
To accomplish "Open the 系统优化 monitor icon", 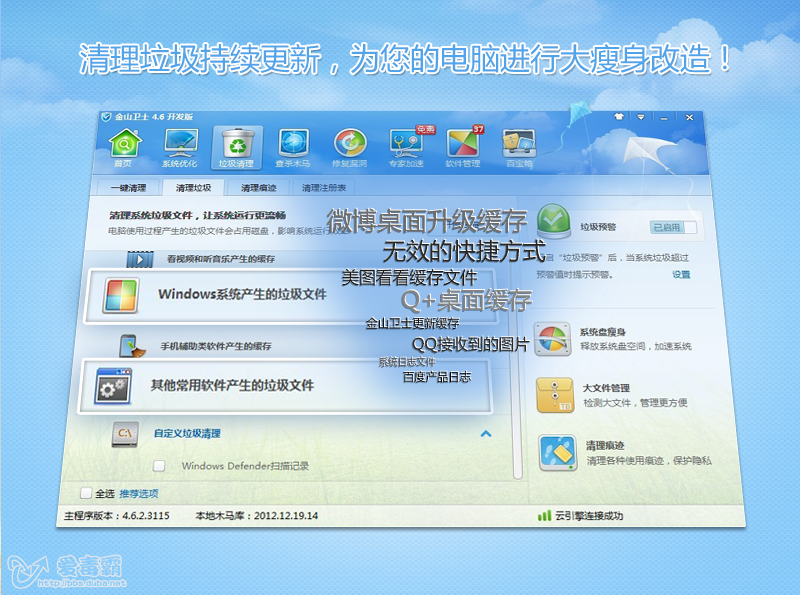I will pyautogui.click(x=180, y=143).
